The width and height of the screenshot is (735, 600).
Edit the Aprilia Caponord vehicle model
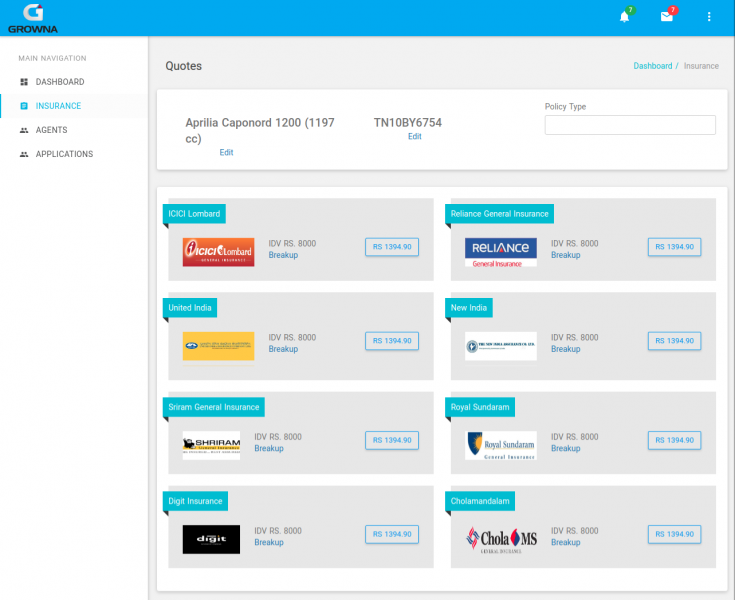(226, 152)
